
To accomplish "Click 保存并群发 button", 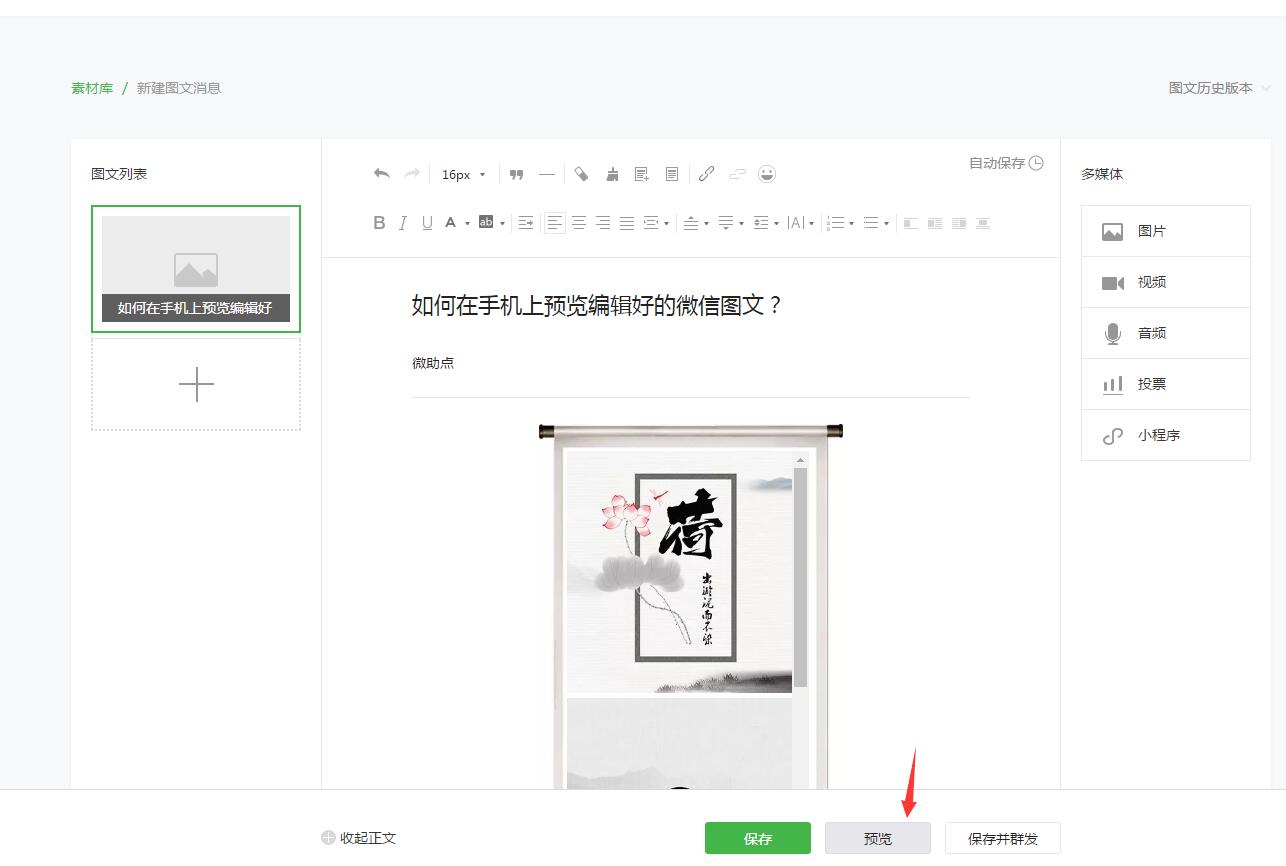I will point(1003,838).
